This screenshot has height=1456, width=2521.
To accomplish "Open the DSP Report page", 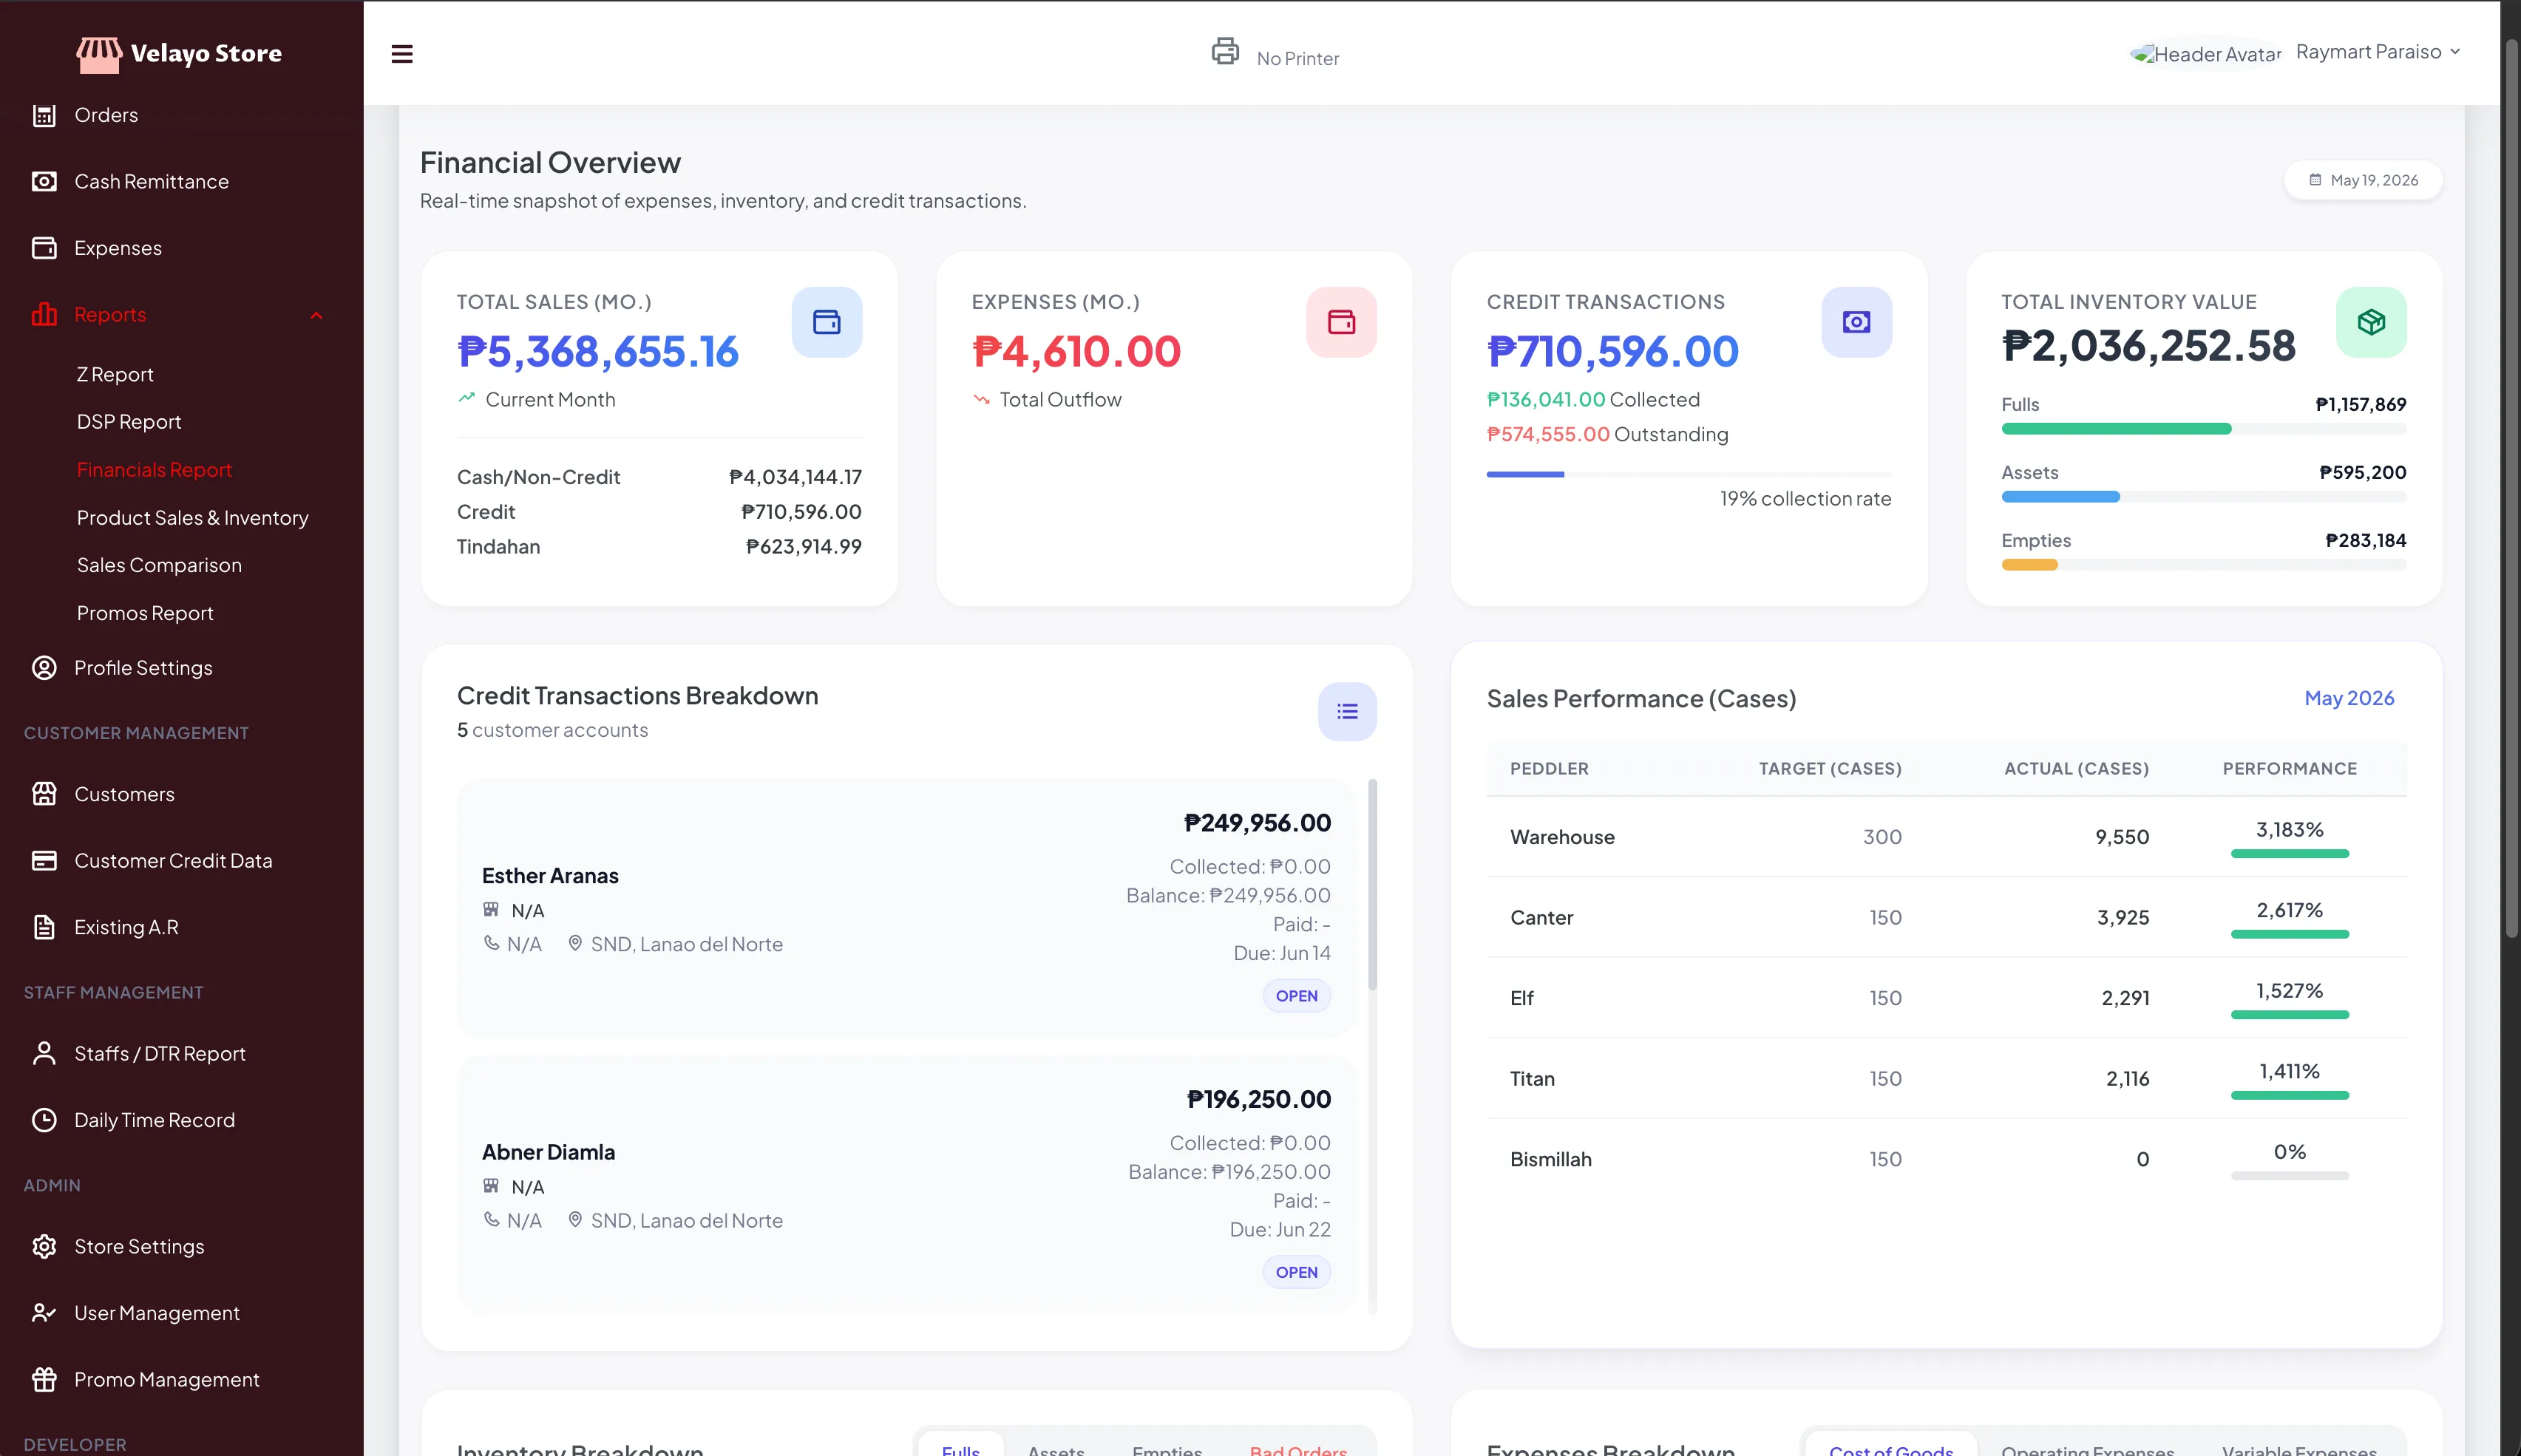I will tap(129, 421).
